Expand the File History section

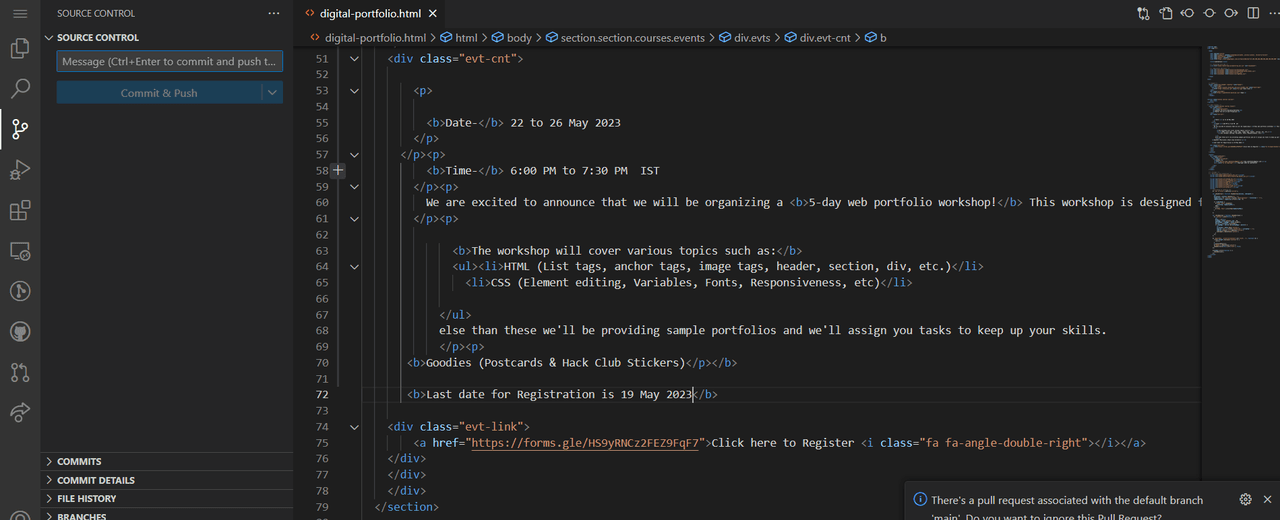click(x=86, y=498)
